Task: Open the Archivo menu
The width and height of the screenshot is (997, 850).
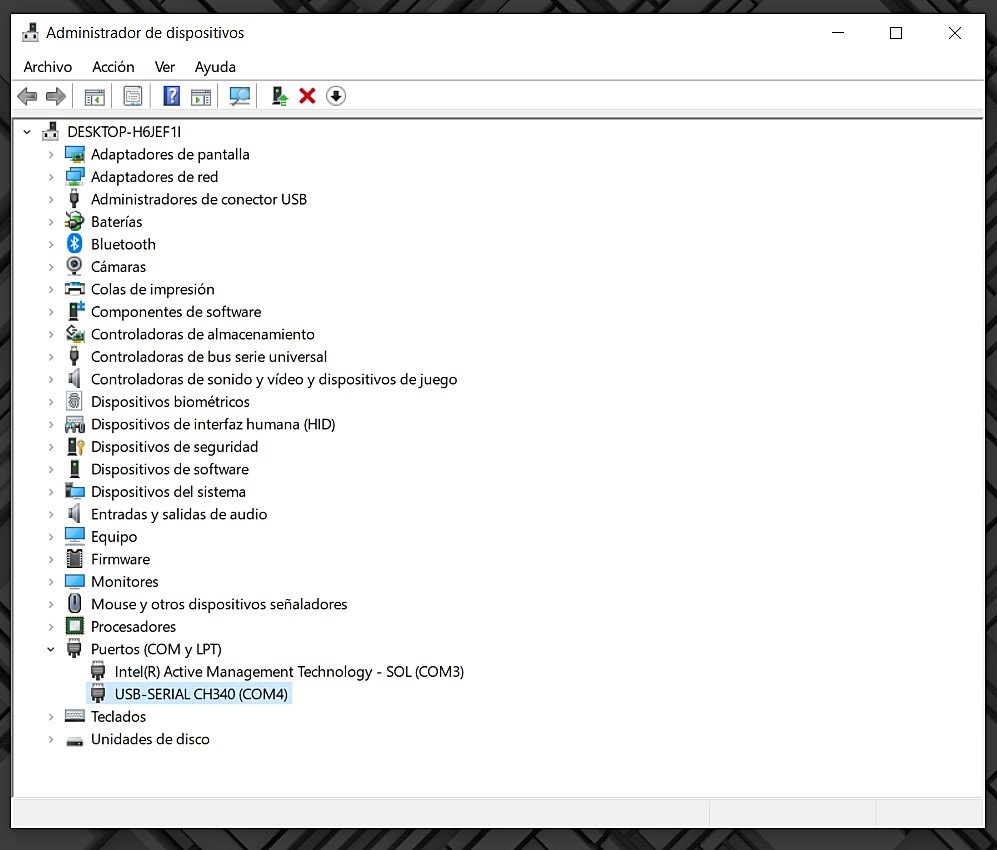Action: tap(47, 67)
